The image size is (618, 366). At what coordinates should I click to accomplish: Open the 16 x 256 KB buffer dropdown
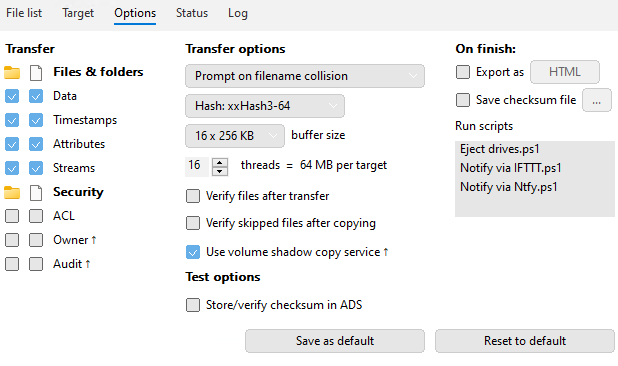(235, 136)
